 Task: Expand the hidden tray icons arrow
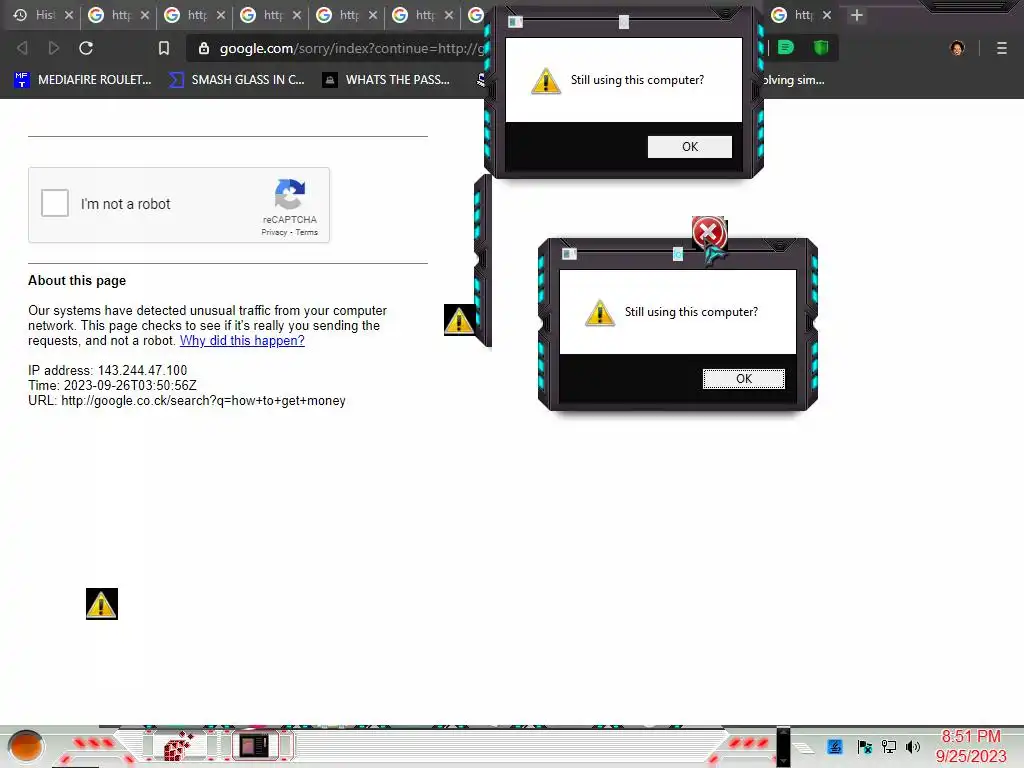(x=803, y=748)
